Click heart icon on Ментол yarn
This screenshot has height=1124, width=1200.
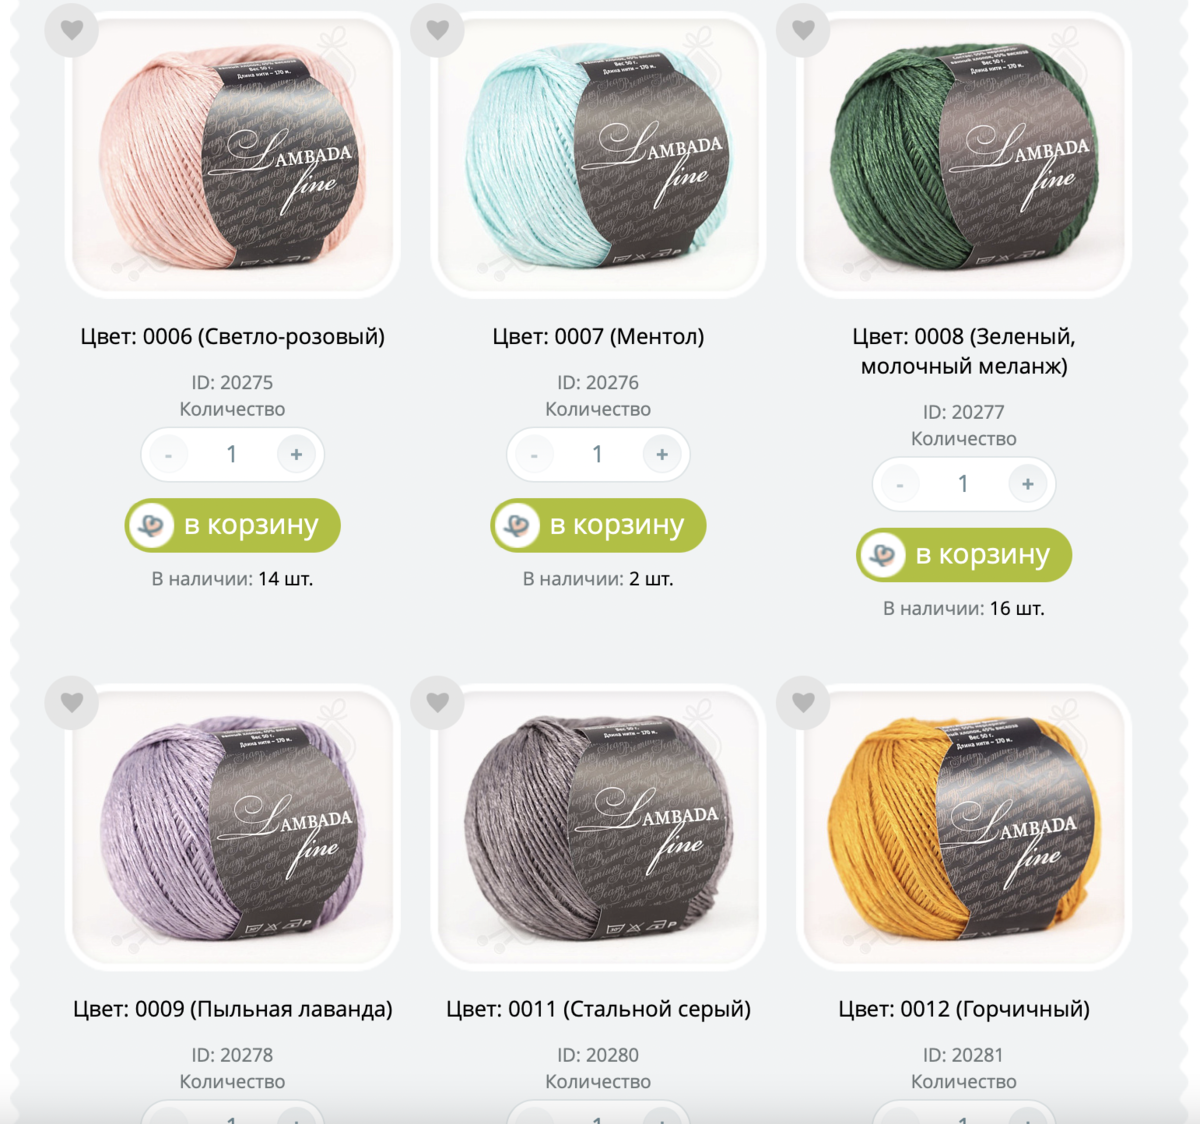click(x=438, y=30)
